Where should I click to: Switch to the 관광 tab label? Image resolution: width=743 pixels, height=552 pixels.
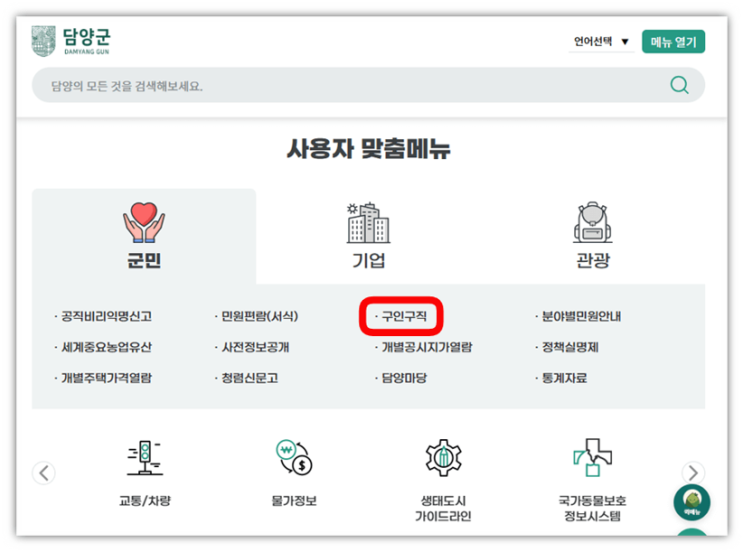tap(593, 261)
